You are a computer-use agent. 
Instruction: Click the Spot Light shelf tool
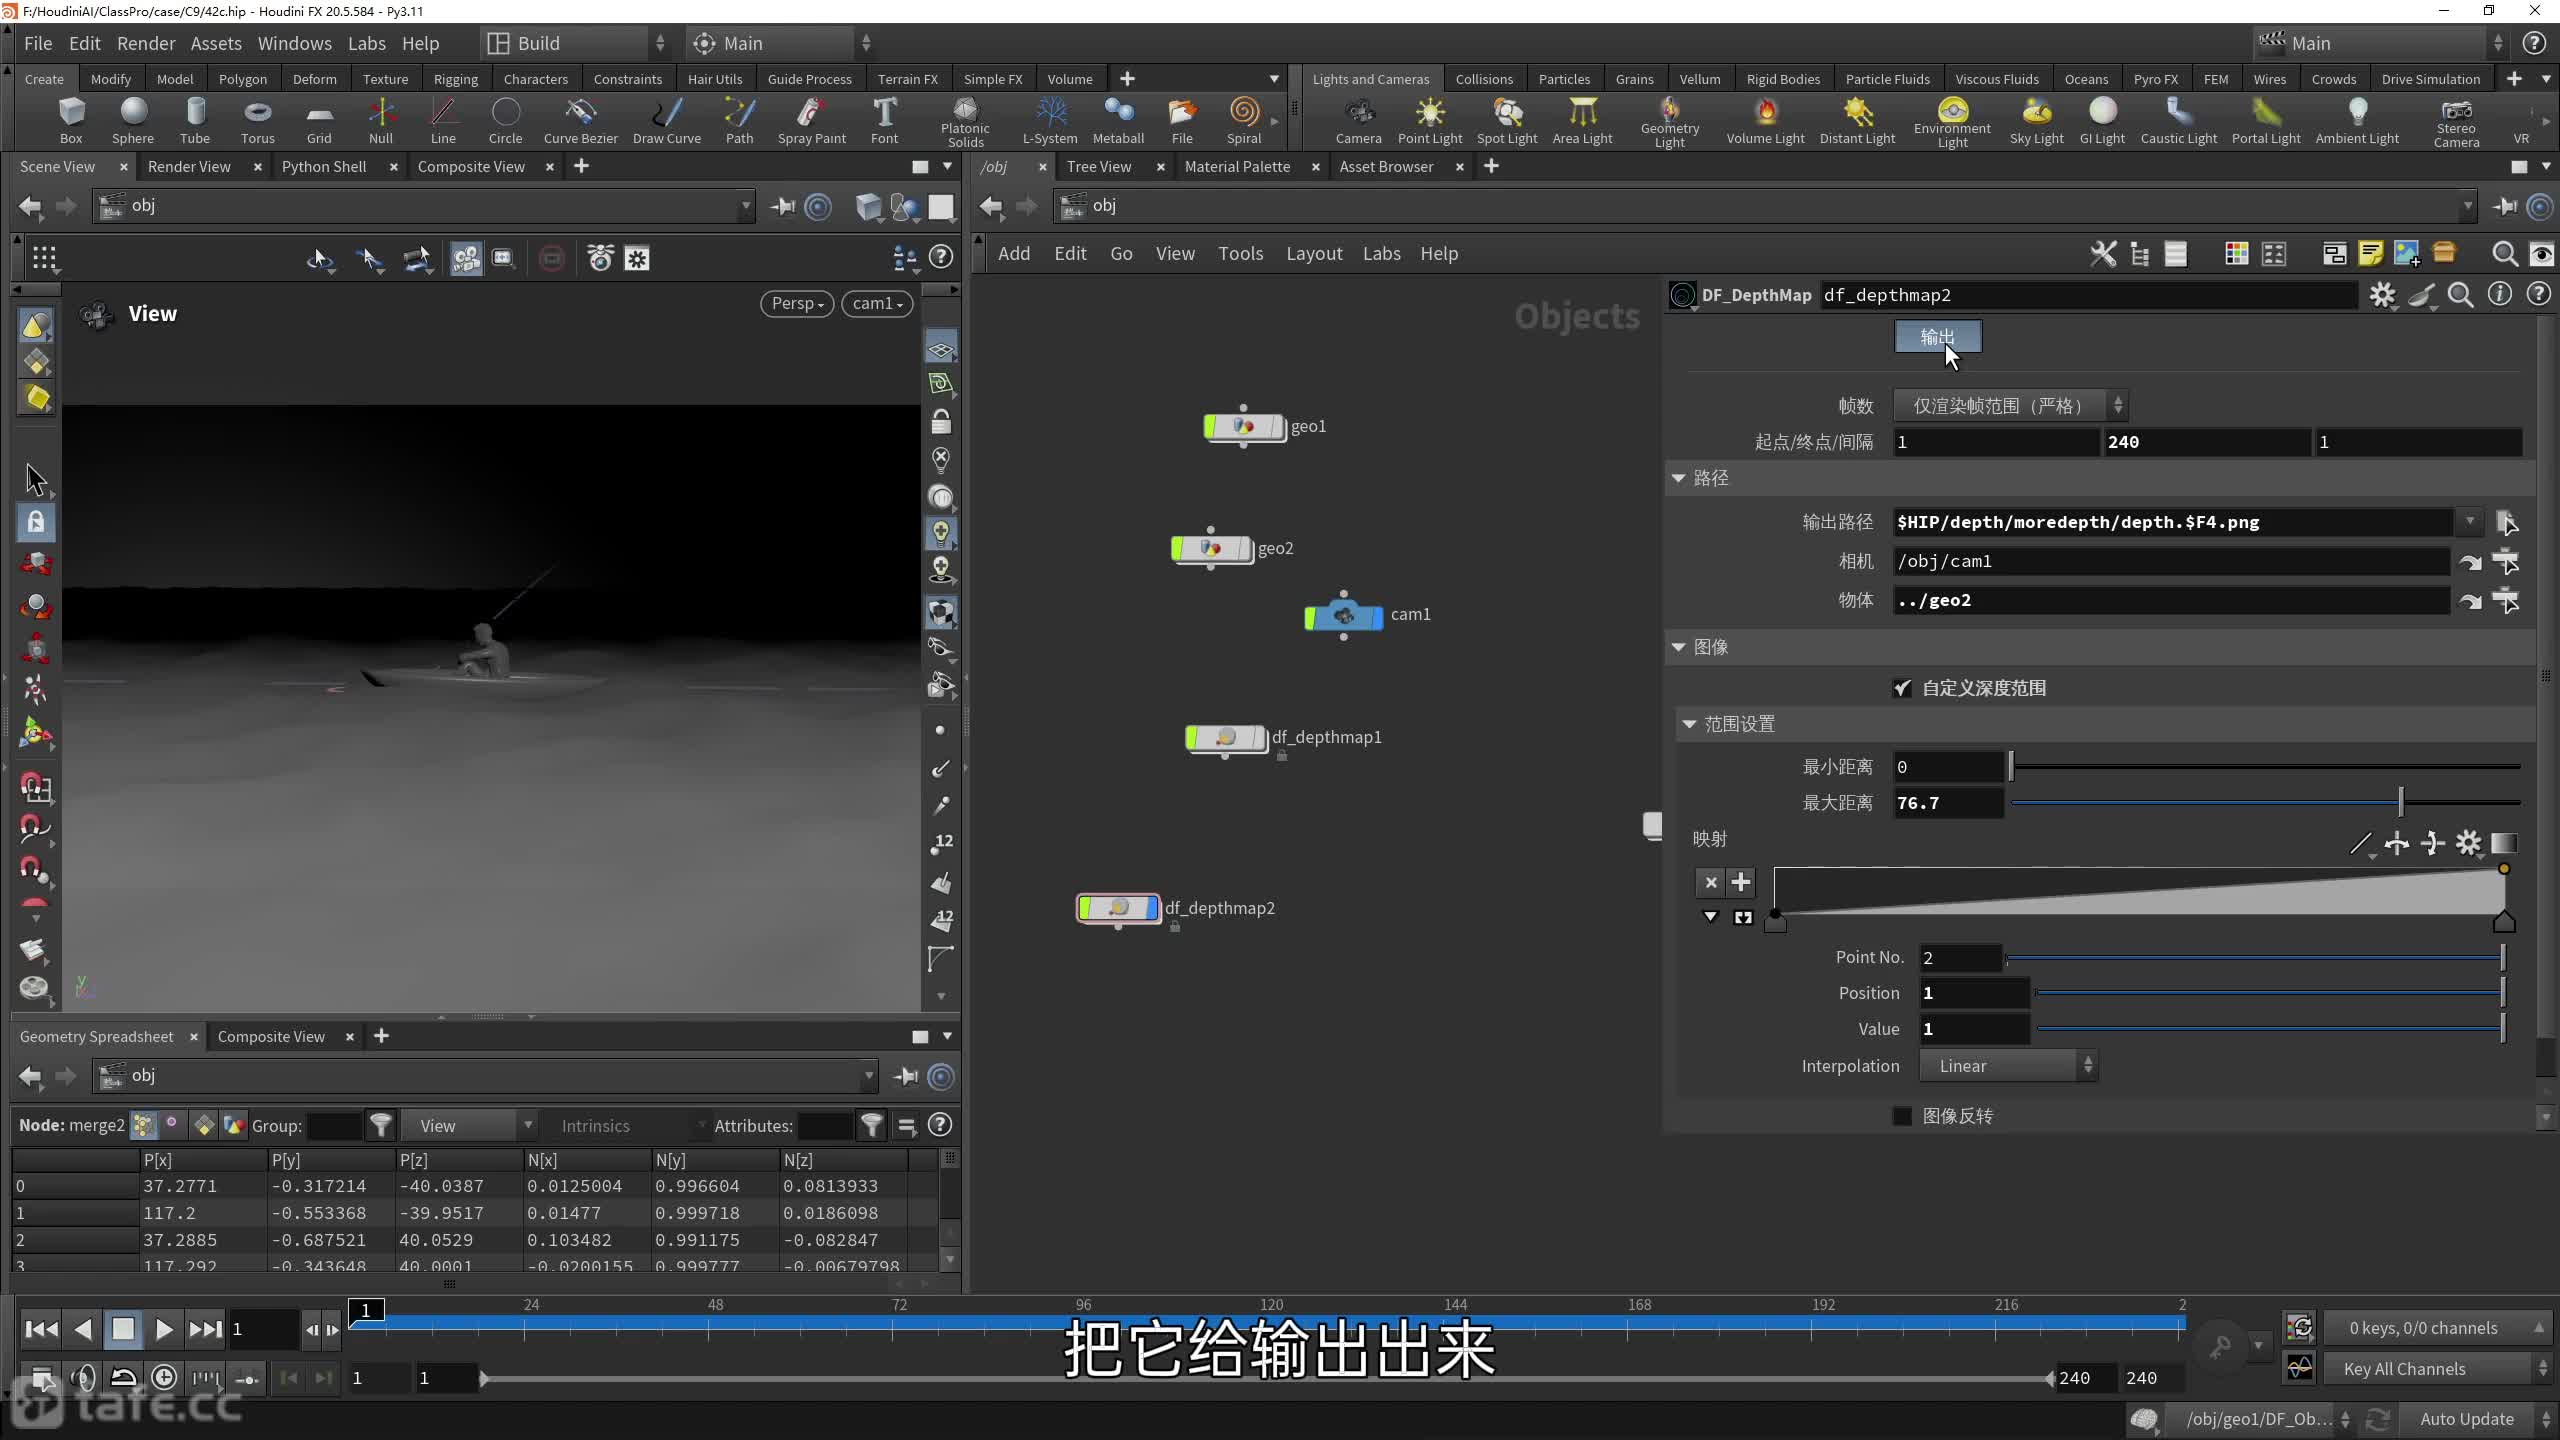click(x=1507, y=120)
